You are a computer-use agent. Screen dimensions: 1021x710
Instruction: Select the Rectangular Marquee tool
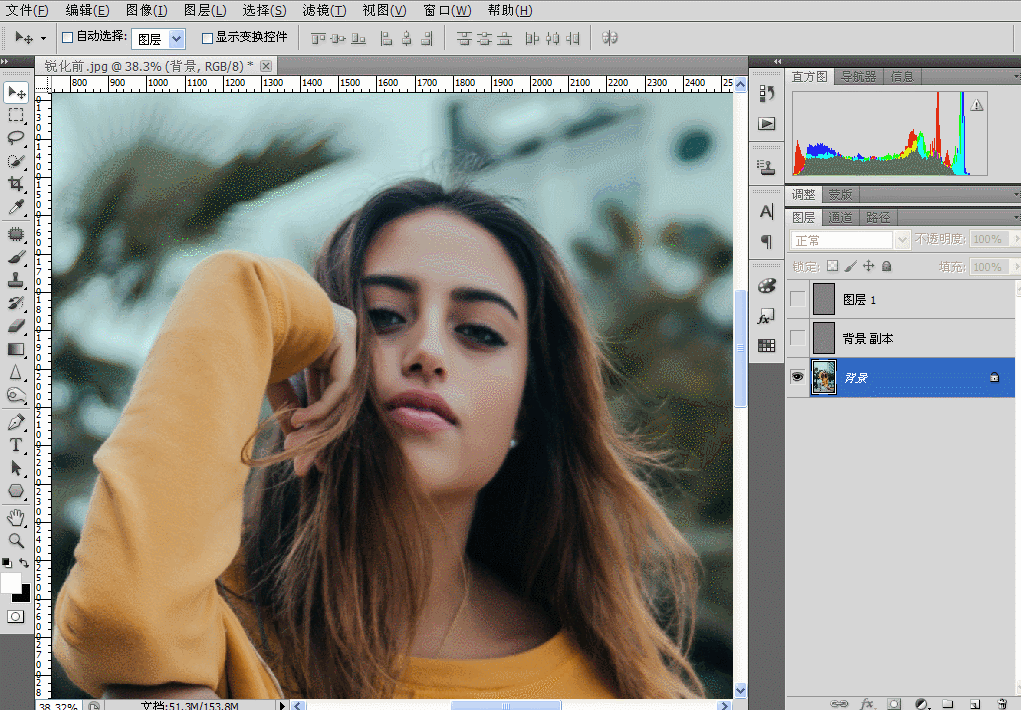(x=16, y=115)
